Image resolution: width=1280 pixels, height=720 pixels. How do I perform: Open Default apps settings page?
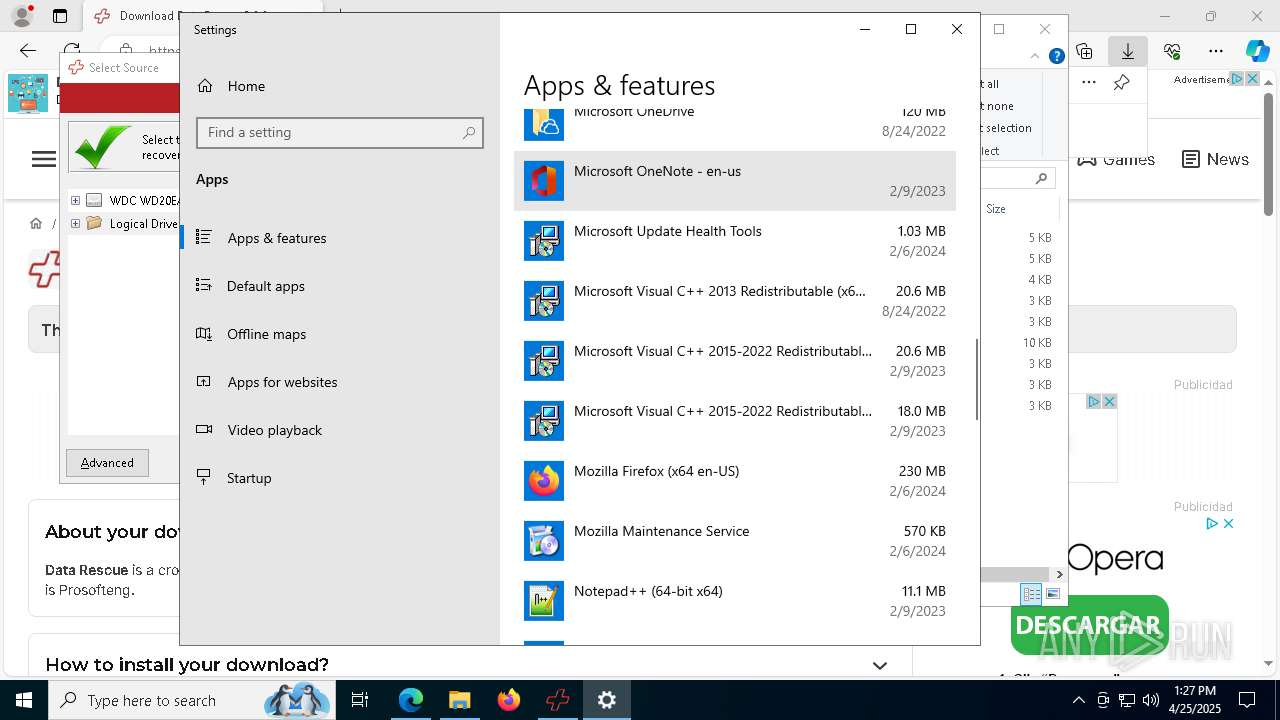click(340, 286)
